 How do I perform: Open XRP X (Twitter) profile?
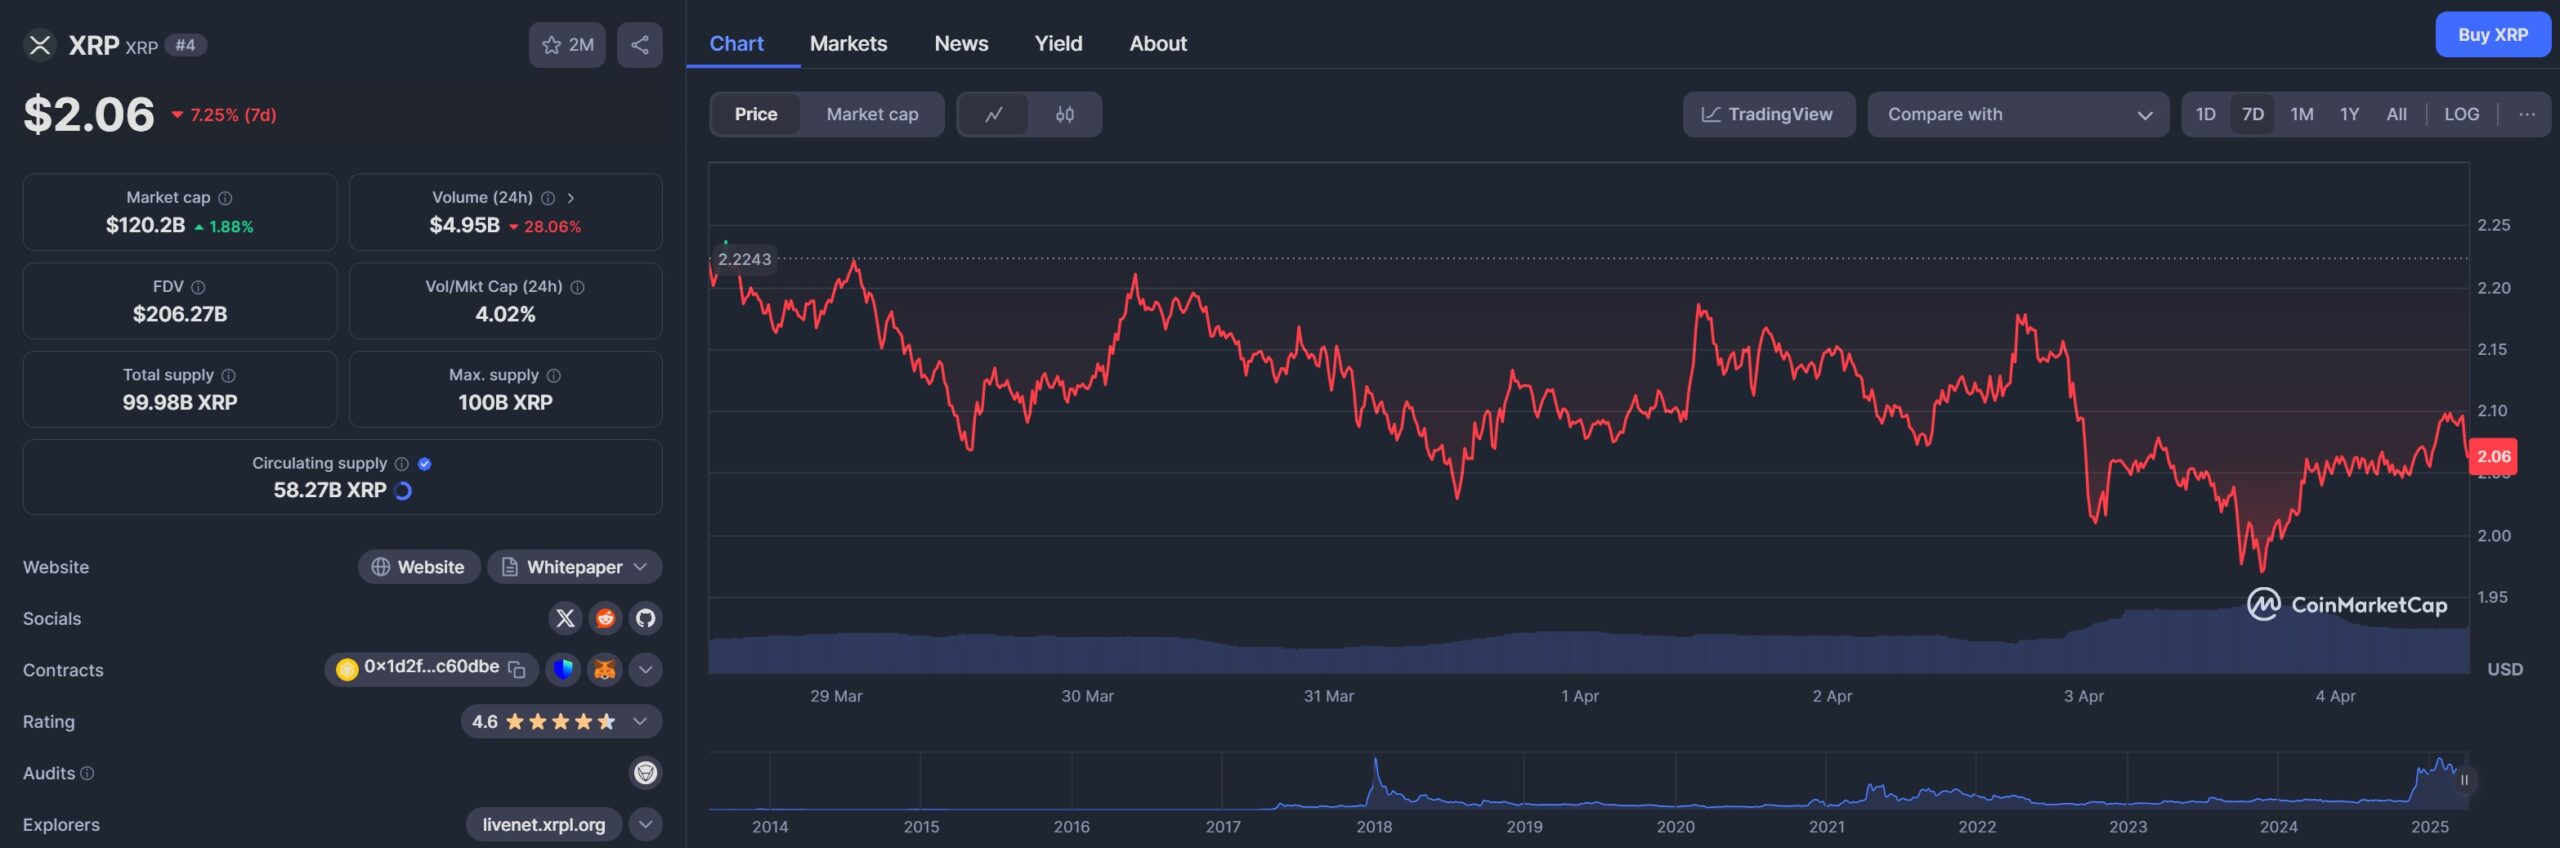[x=565, y=618]
